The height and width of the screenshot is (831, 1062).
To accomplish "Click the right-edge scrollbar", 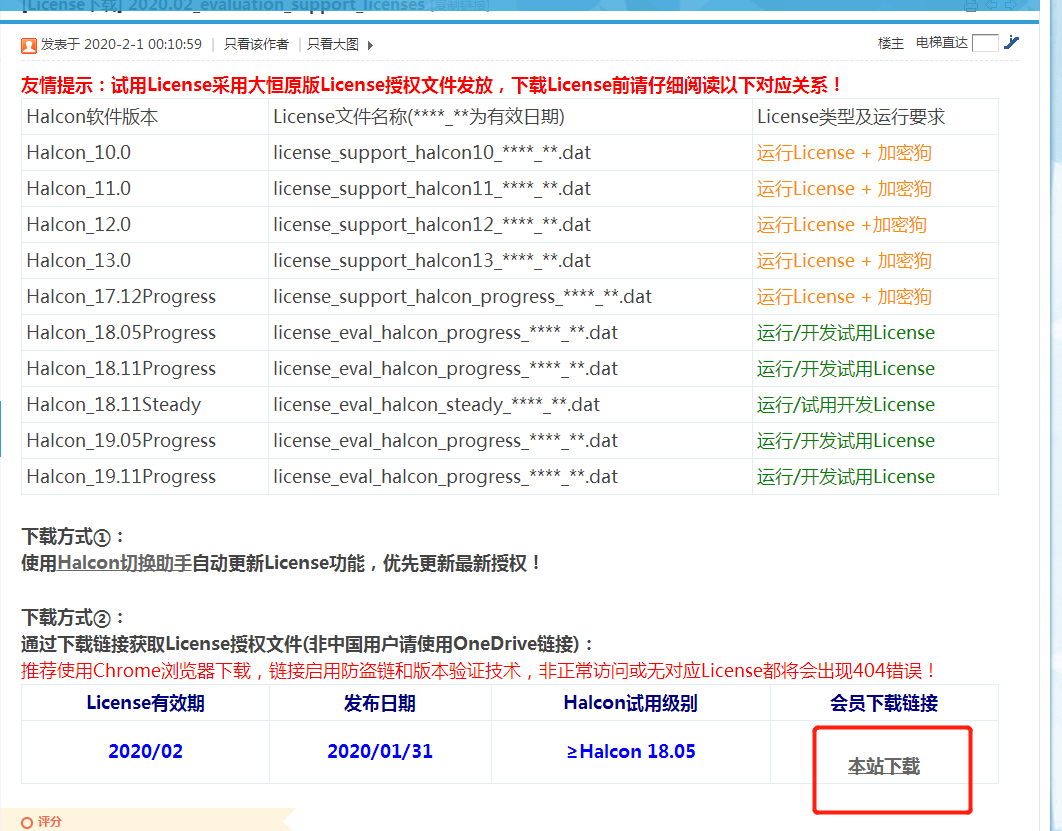I will click(1055, 400).
